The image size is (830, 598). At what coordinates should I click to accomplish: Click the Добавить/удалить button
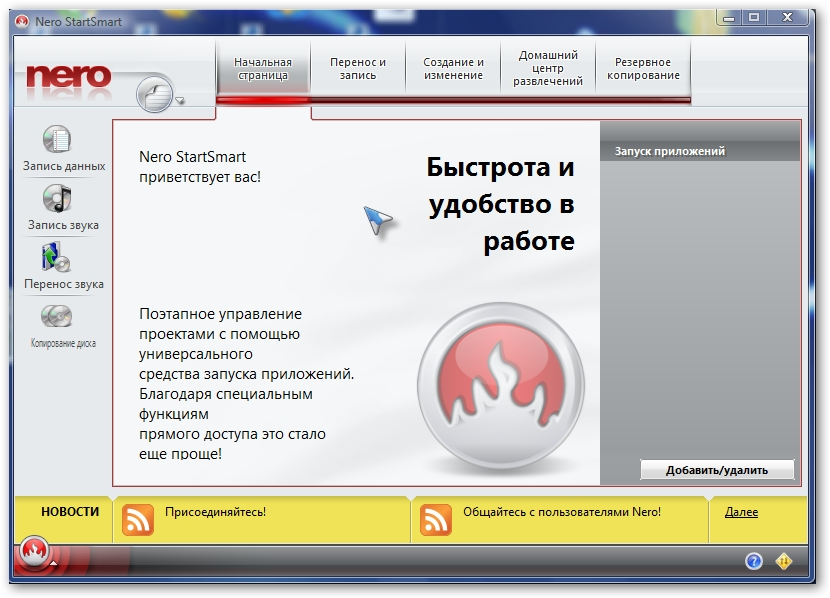pyautogui.click(x=717, y=470)
